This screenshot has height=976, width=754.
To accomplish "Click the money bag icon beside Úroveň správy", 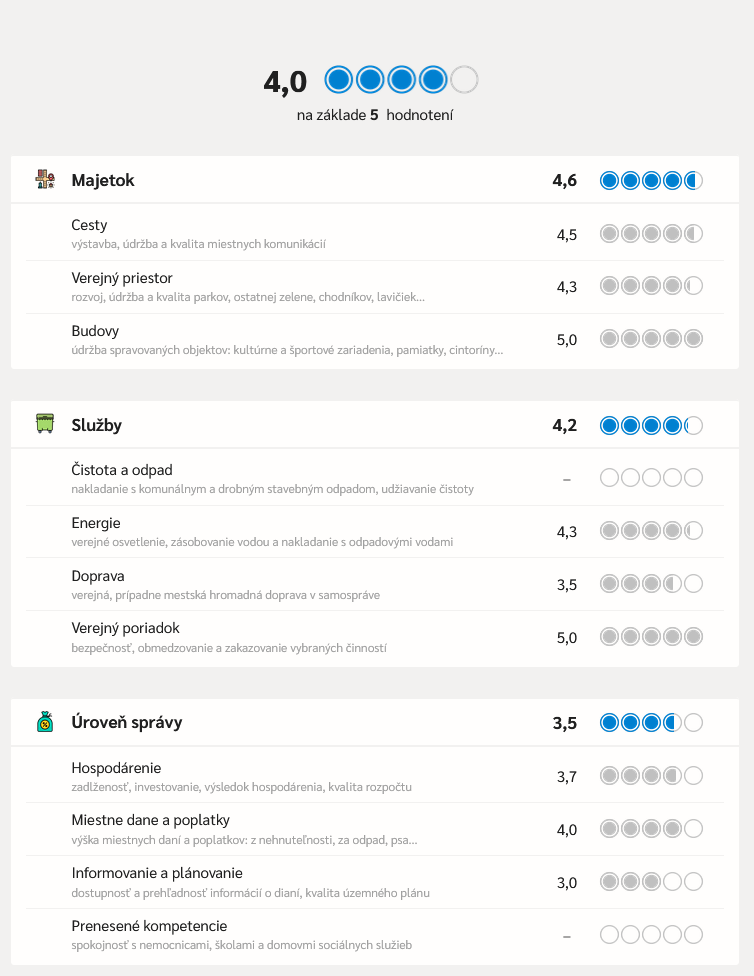I will click(45, 721).
